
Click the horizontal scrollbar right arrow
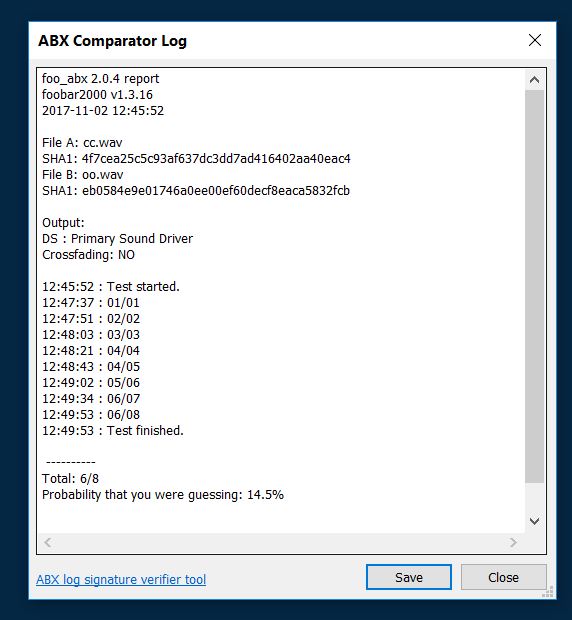pos(513,542)
